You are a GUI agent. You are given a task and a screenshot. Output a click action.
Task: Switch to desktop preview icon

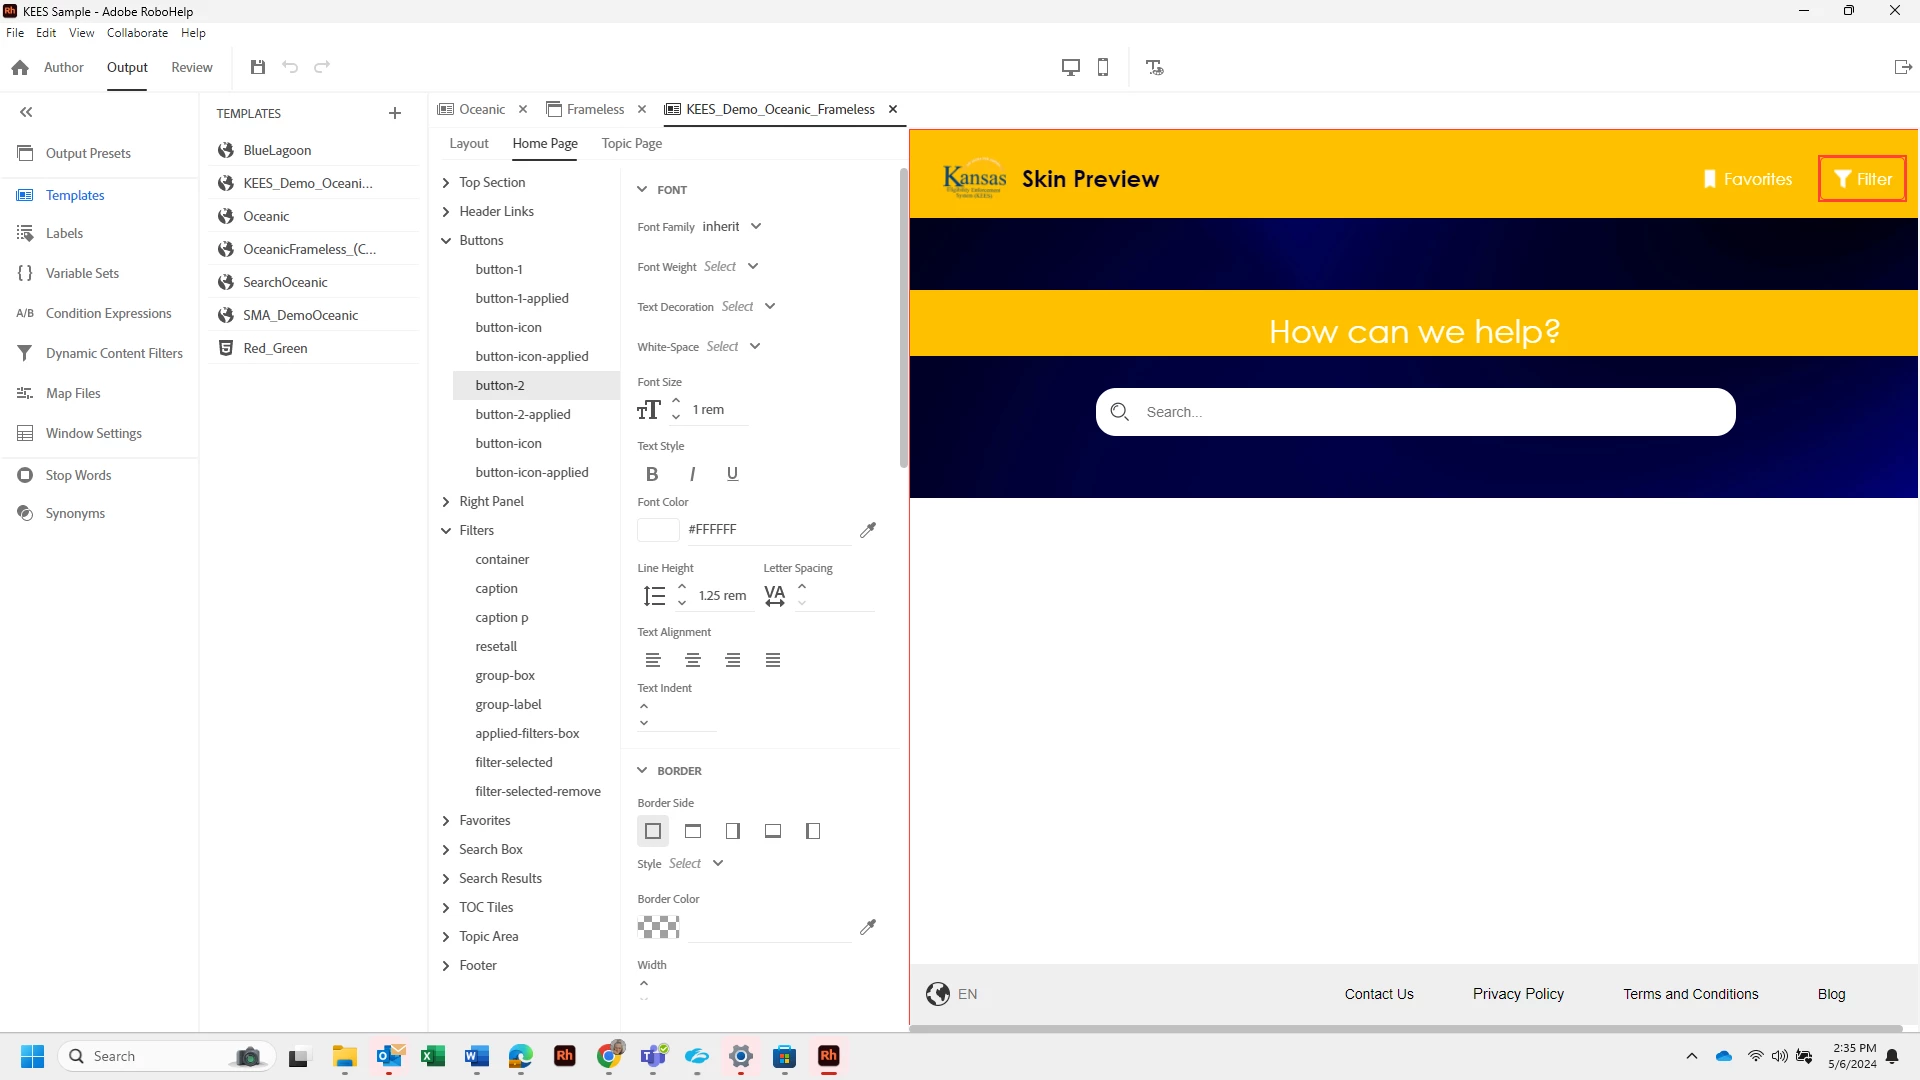tap(1070, 67)
